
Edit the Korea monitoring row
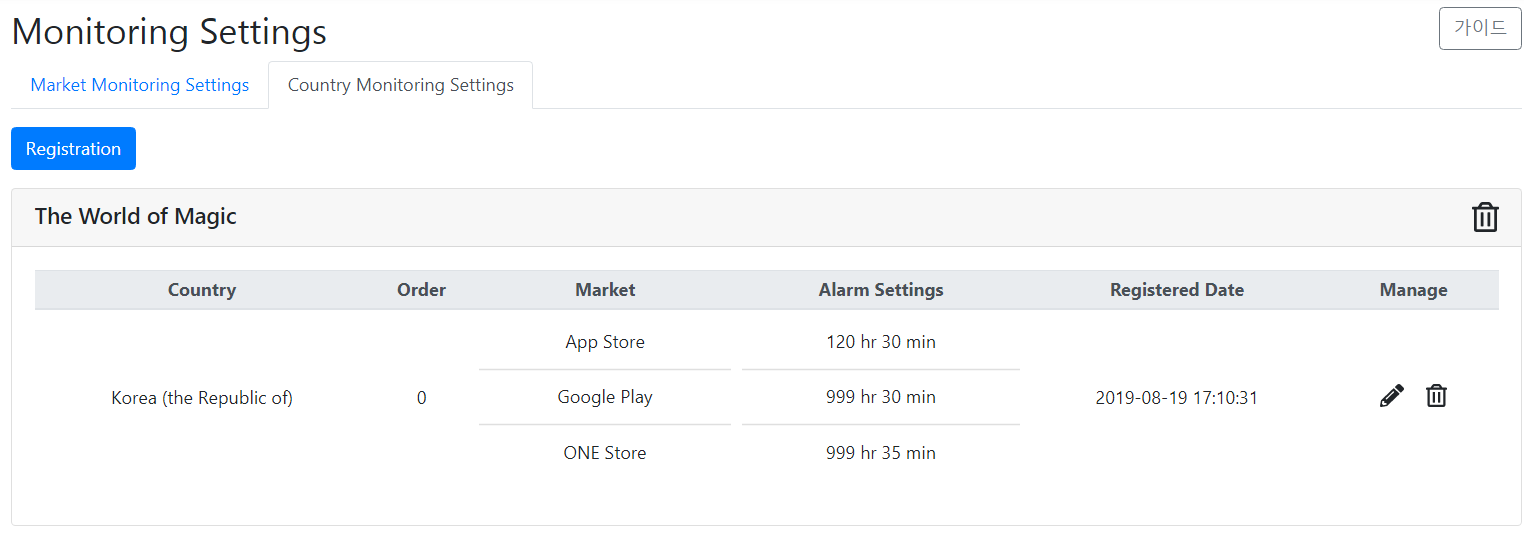click(1391, 396)
